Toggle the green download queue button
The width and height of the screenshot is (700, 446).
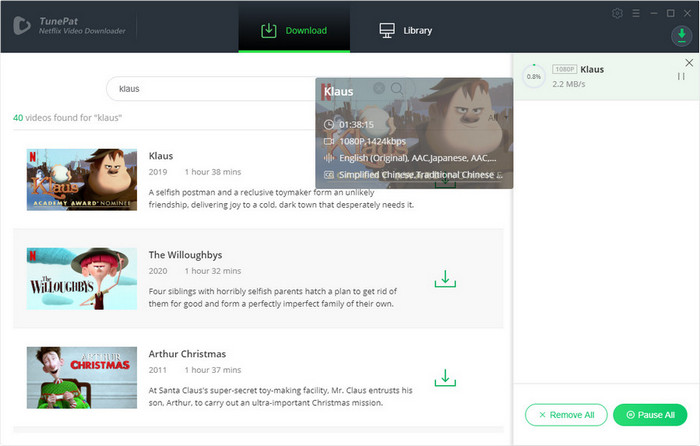tap(680, 35)
